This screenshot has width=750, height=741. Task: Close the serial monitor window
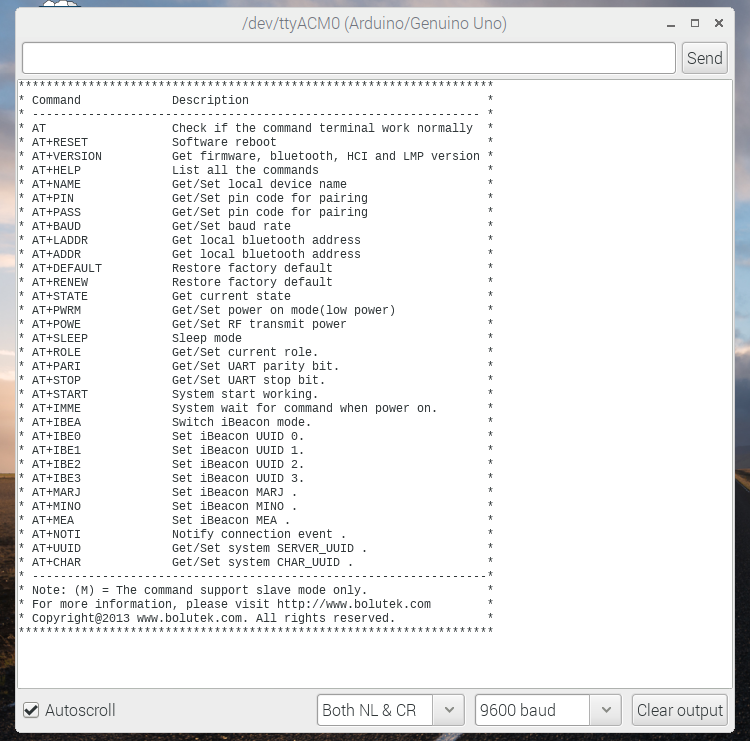coord(718,23)
